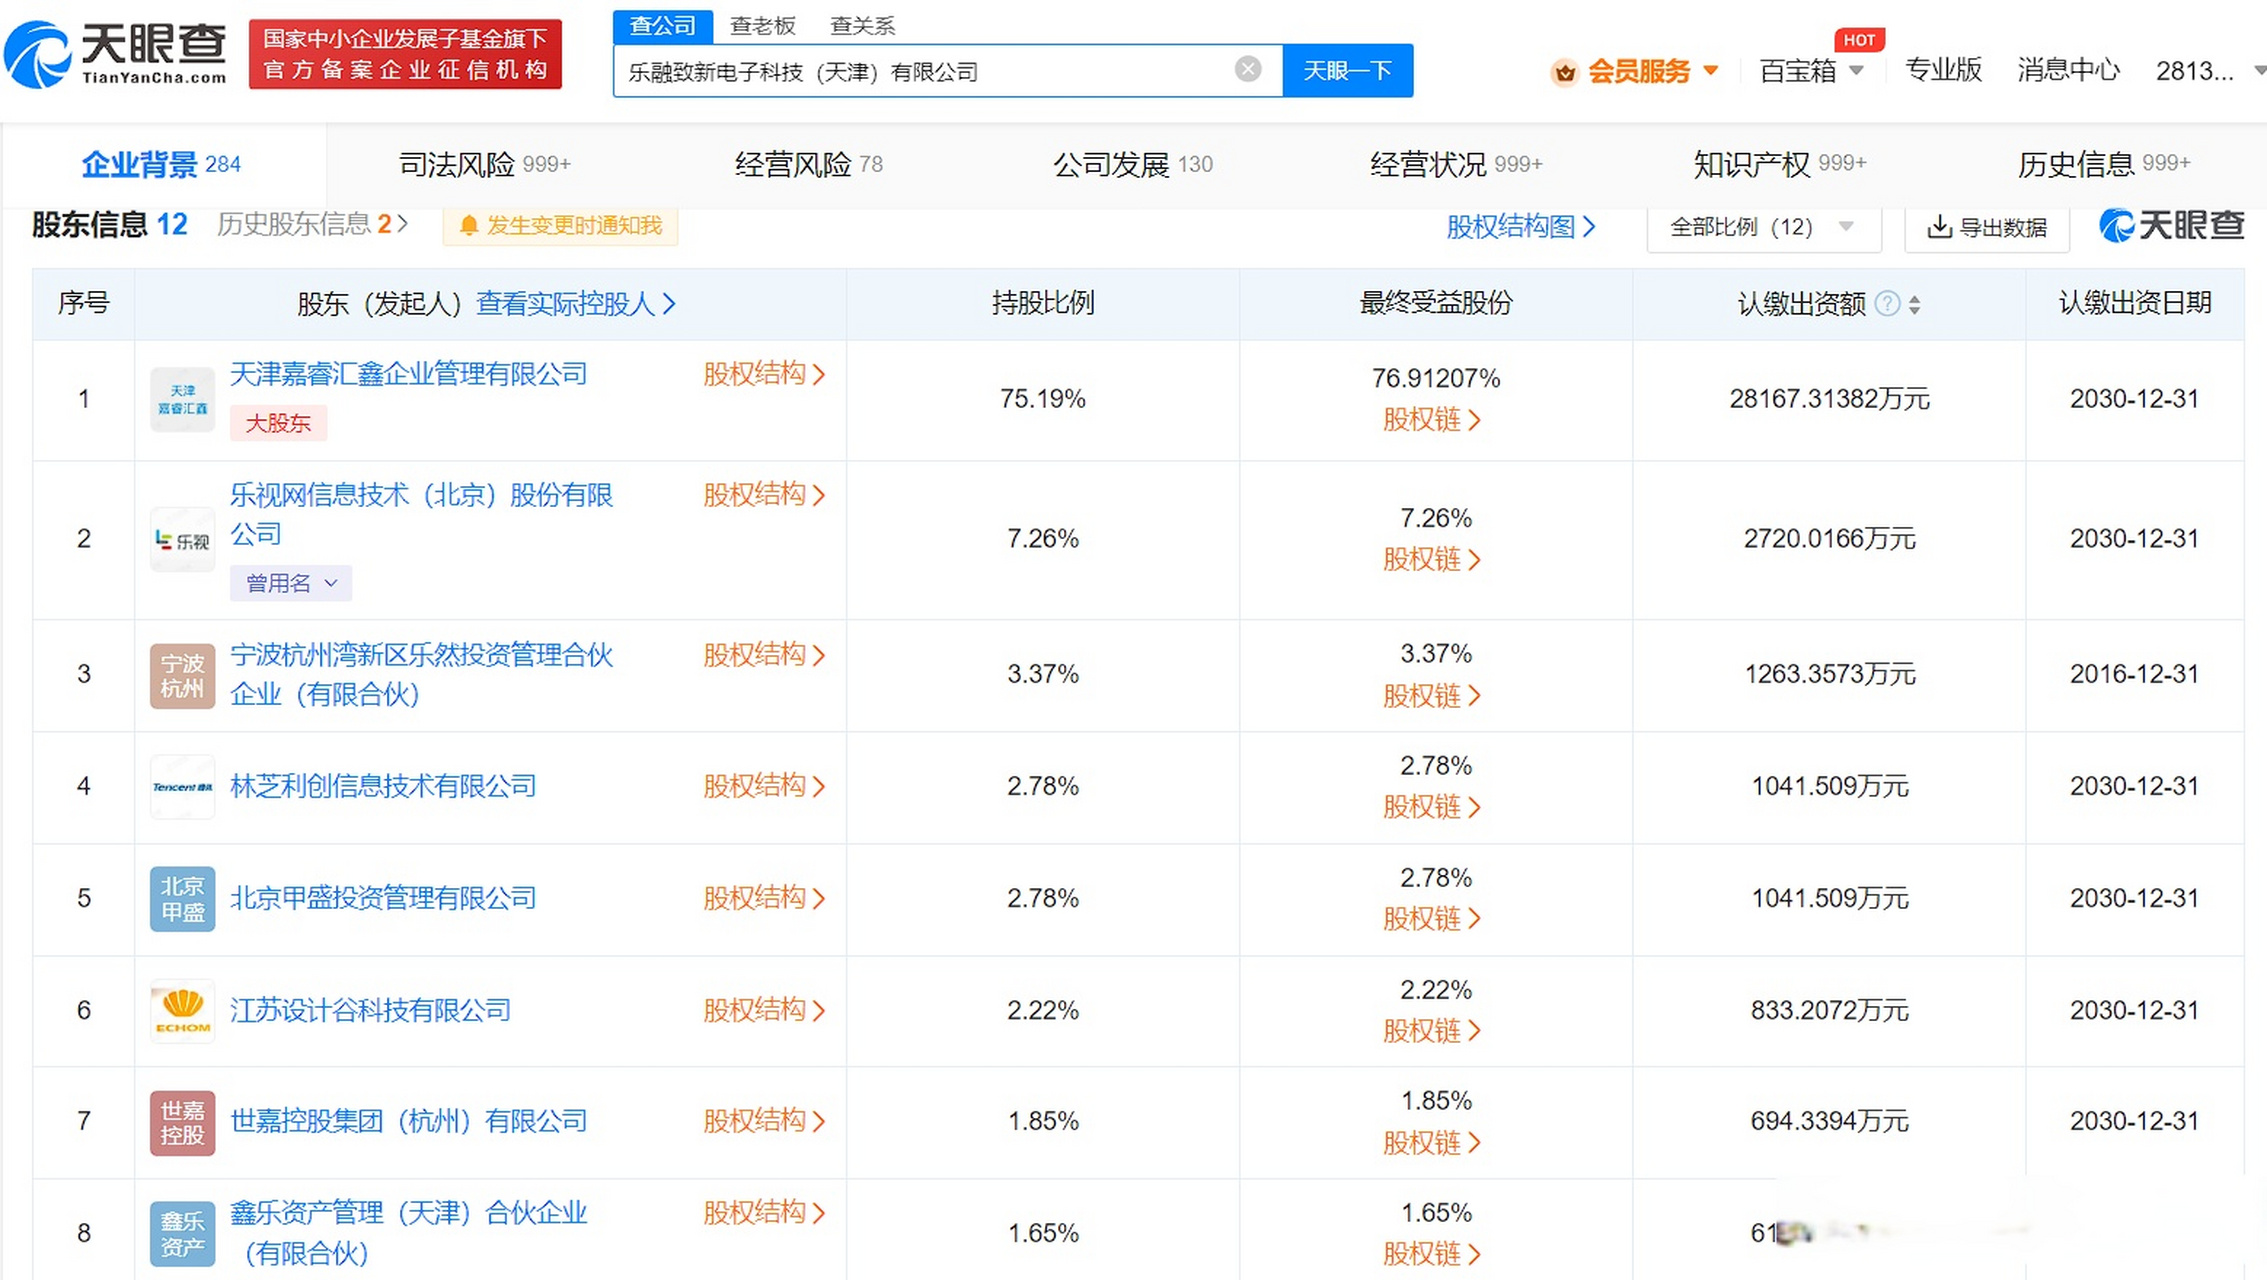The image size is (2267, 1280).
Task: Open the account menu 2813...
Action: [2208, 71]
